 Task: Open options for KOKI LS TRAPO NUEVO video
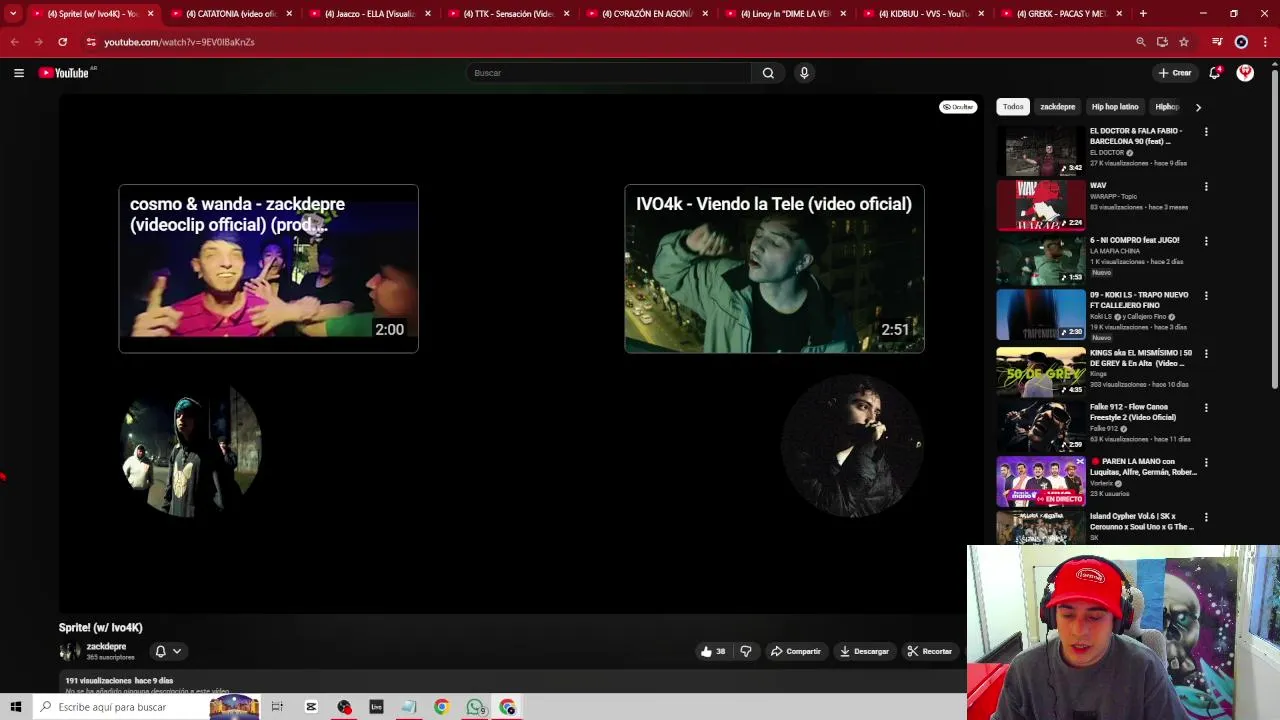[x=1206, y=296]
